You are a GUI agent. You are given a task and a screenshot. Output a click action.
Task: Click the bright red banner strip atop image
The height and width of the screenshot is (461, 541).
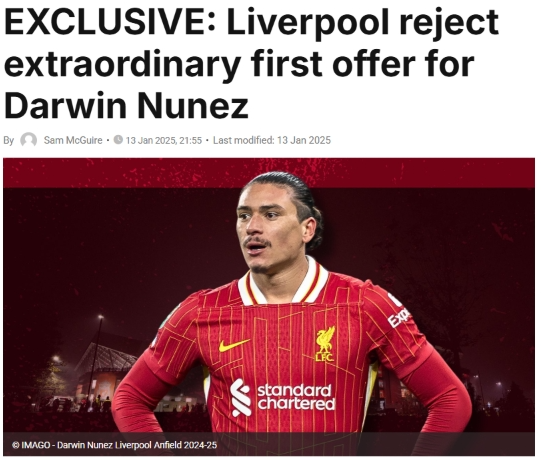click(x=269, y=173)
